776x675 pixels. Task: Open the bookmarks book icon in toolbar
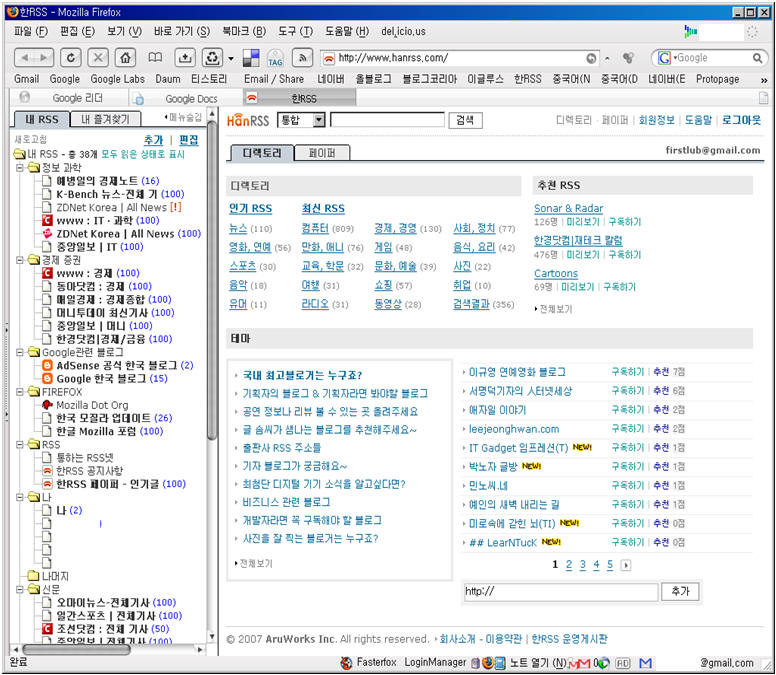[x=155, y=58]
